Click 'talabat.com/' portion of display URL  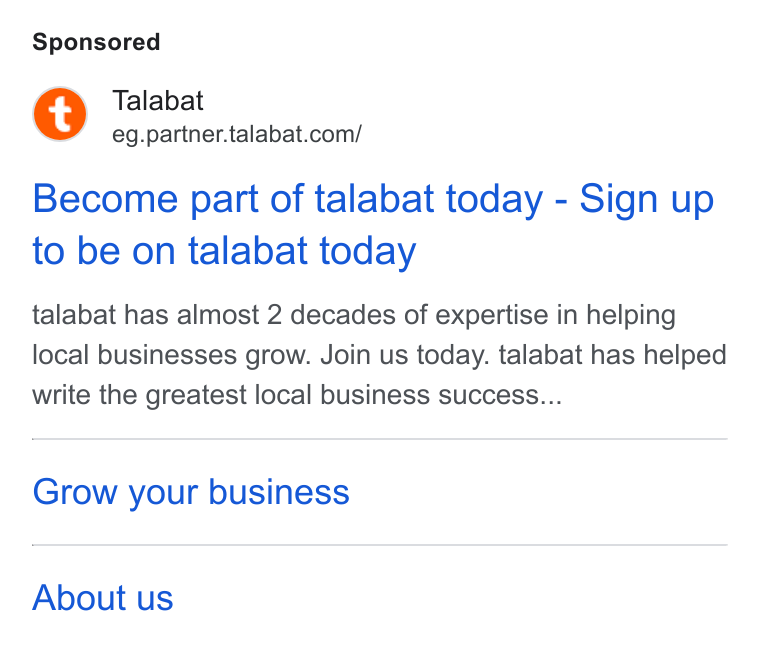[295, 134]
